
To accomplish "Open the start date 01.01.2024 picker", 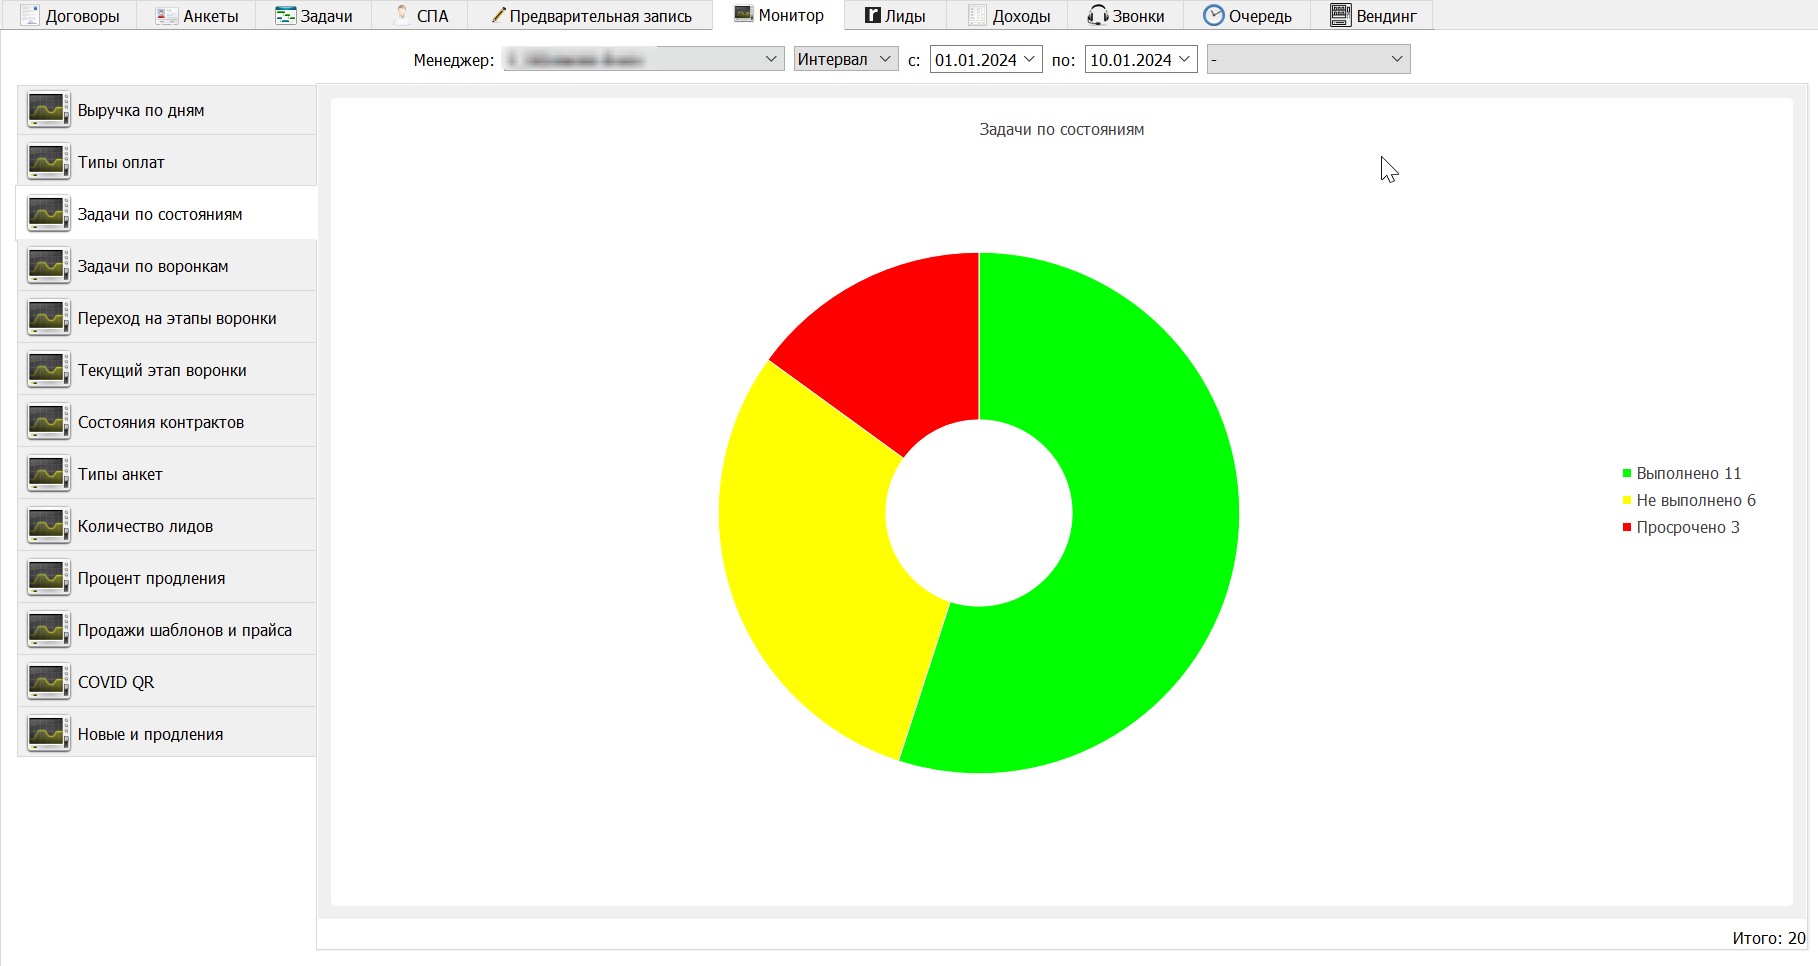I will pos(985,59).
